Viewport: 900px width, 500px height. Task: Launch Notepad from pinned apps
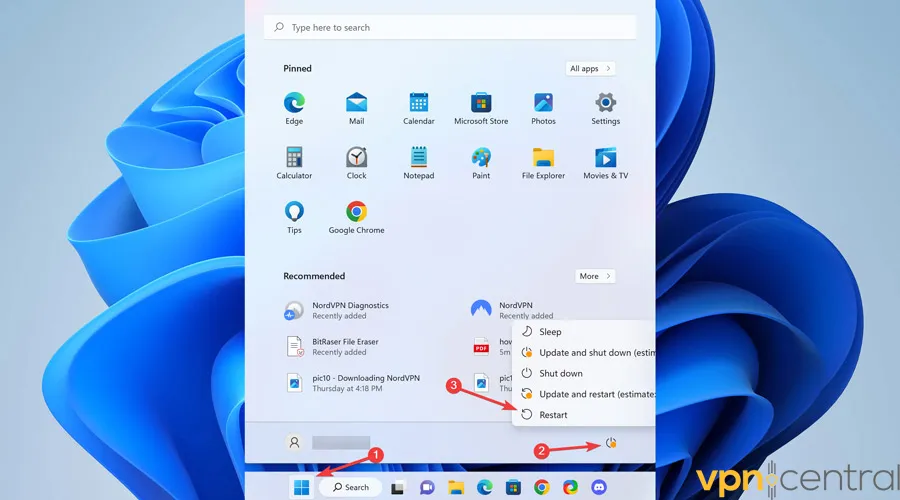coord(418,163)
